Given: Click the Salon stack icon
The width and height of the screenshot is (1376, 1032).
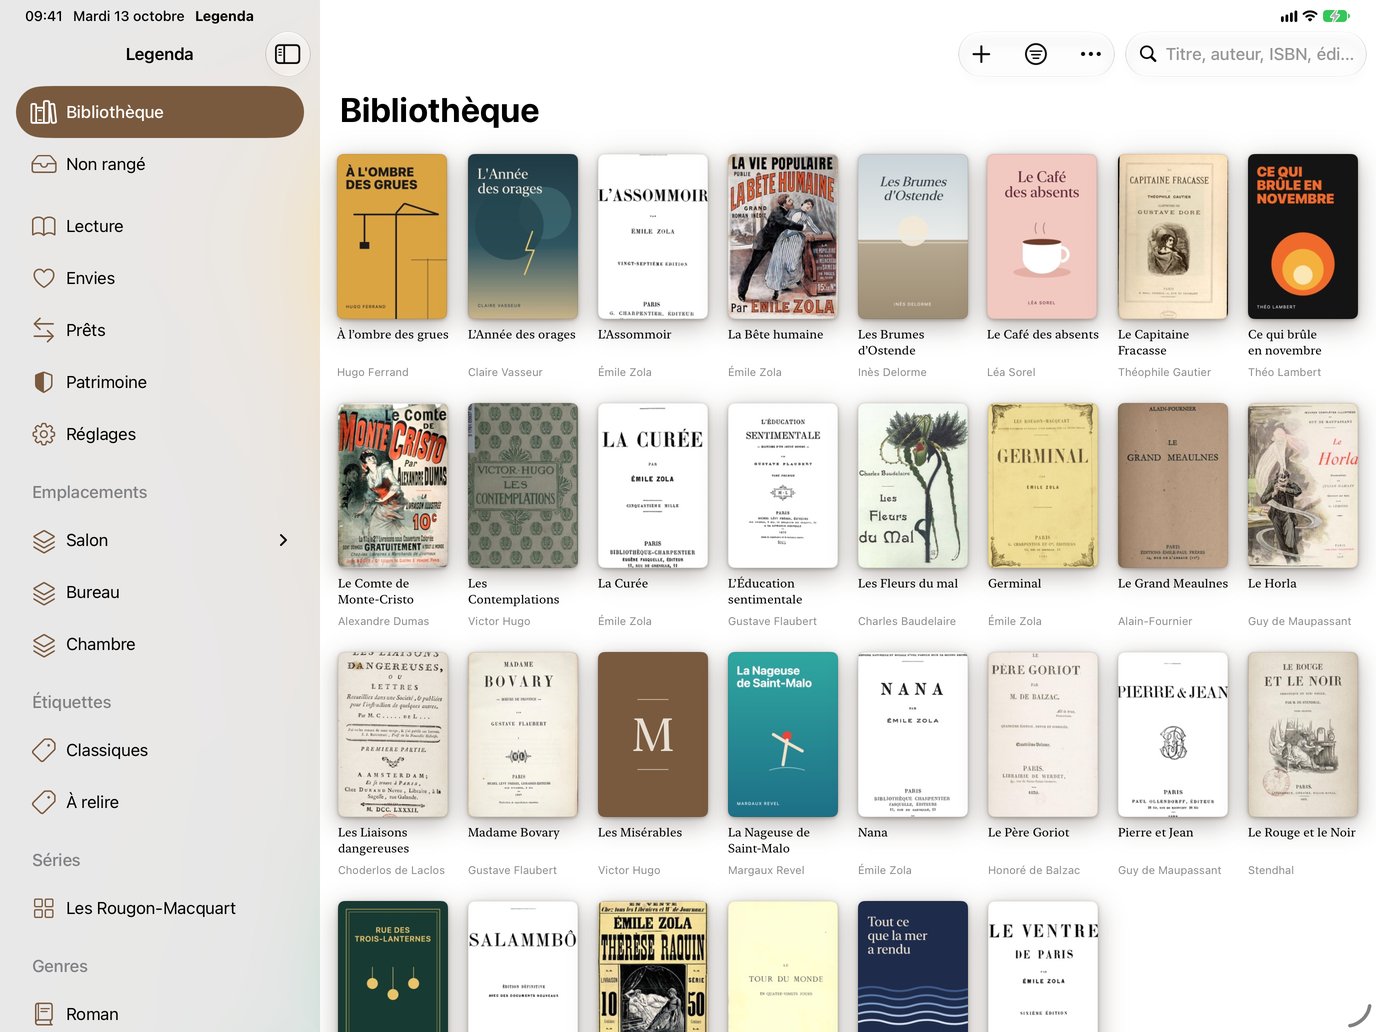Looking at the screenshot, I should (x=44, y=540).
